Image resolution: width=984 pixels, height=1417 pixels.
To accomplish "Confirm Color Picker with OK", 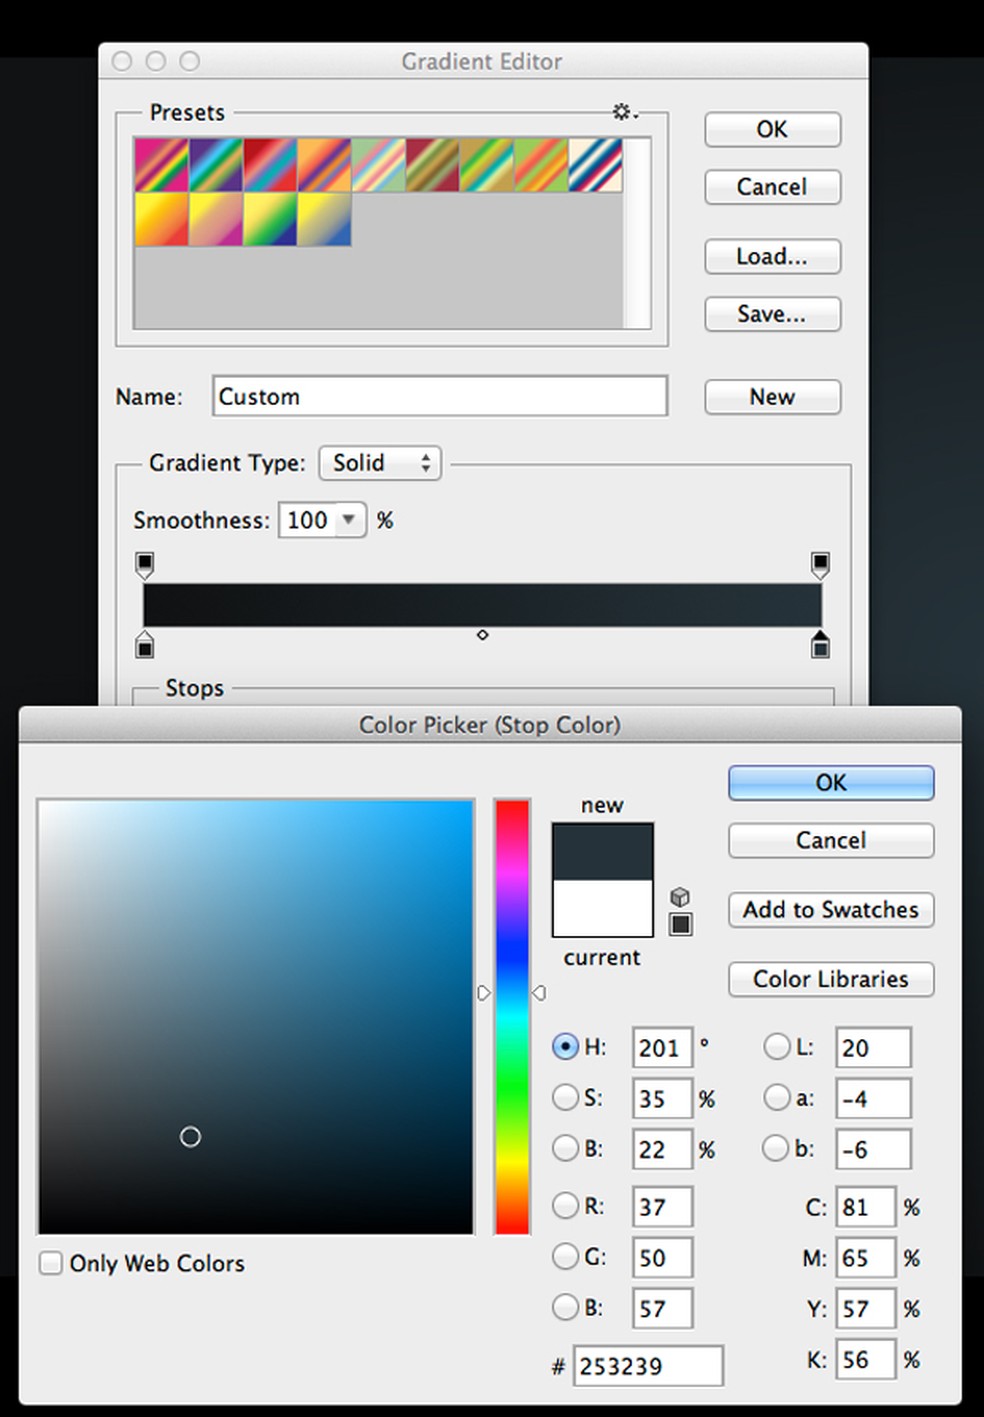I will [831, 783].
